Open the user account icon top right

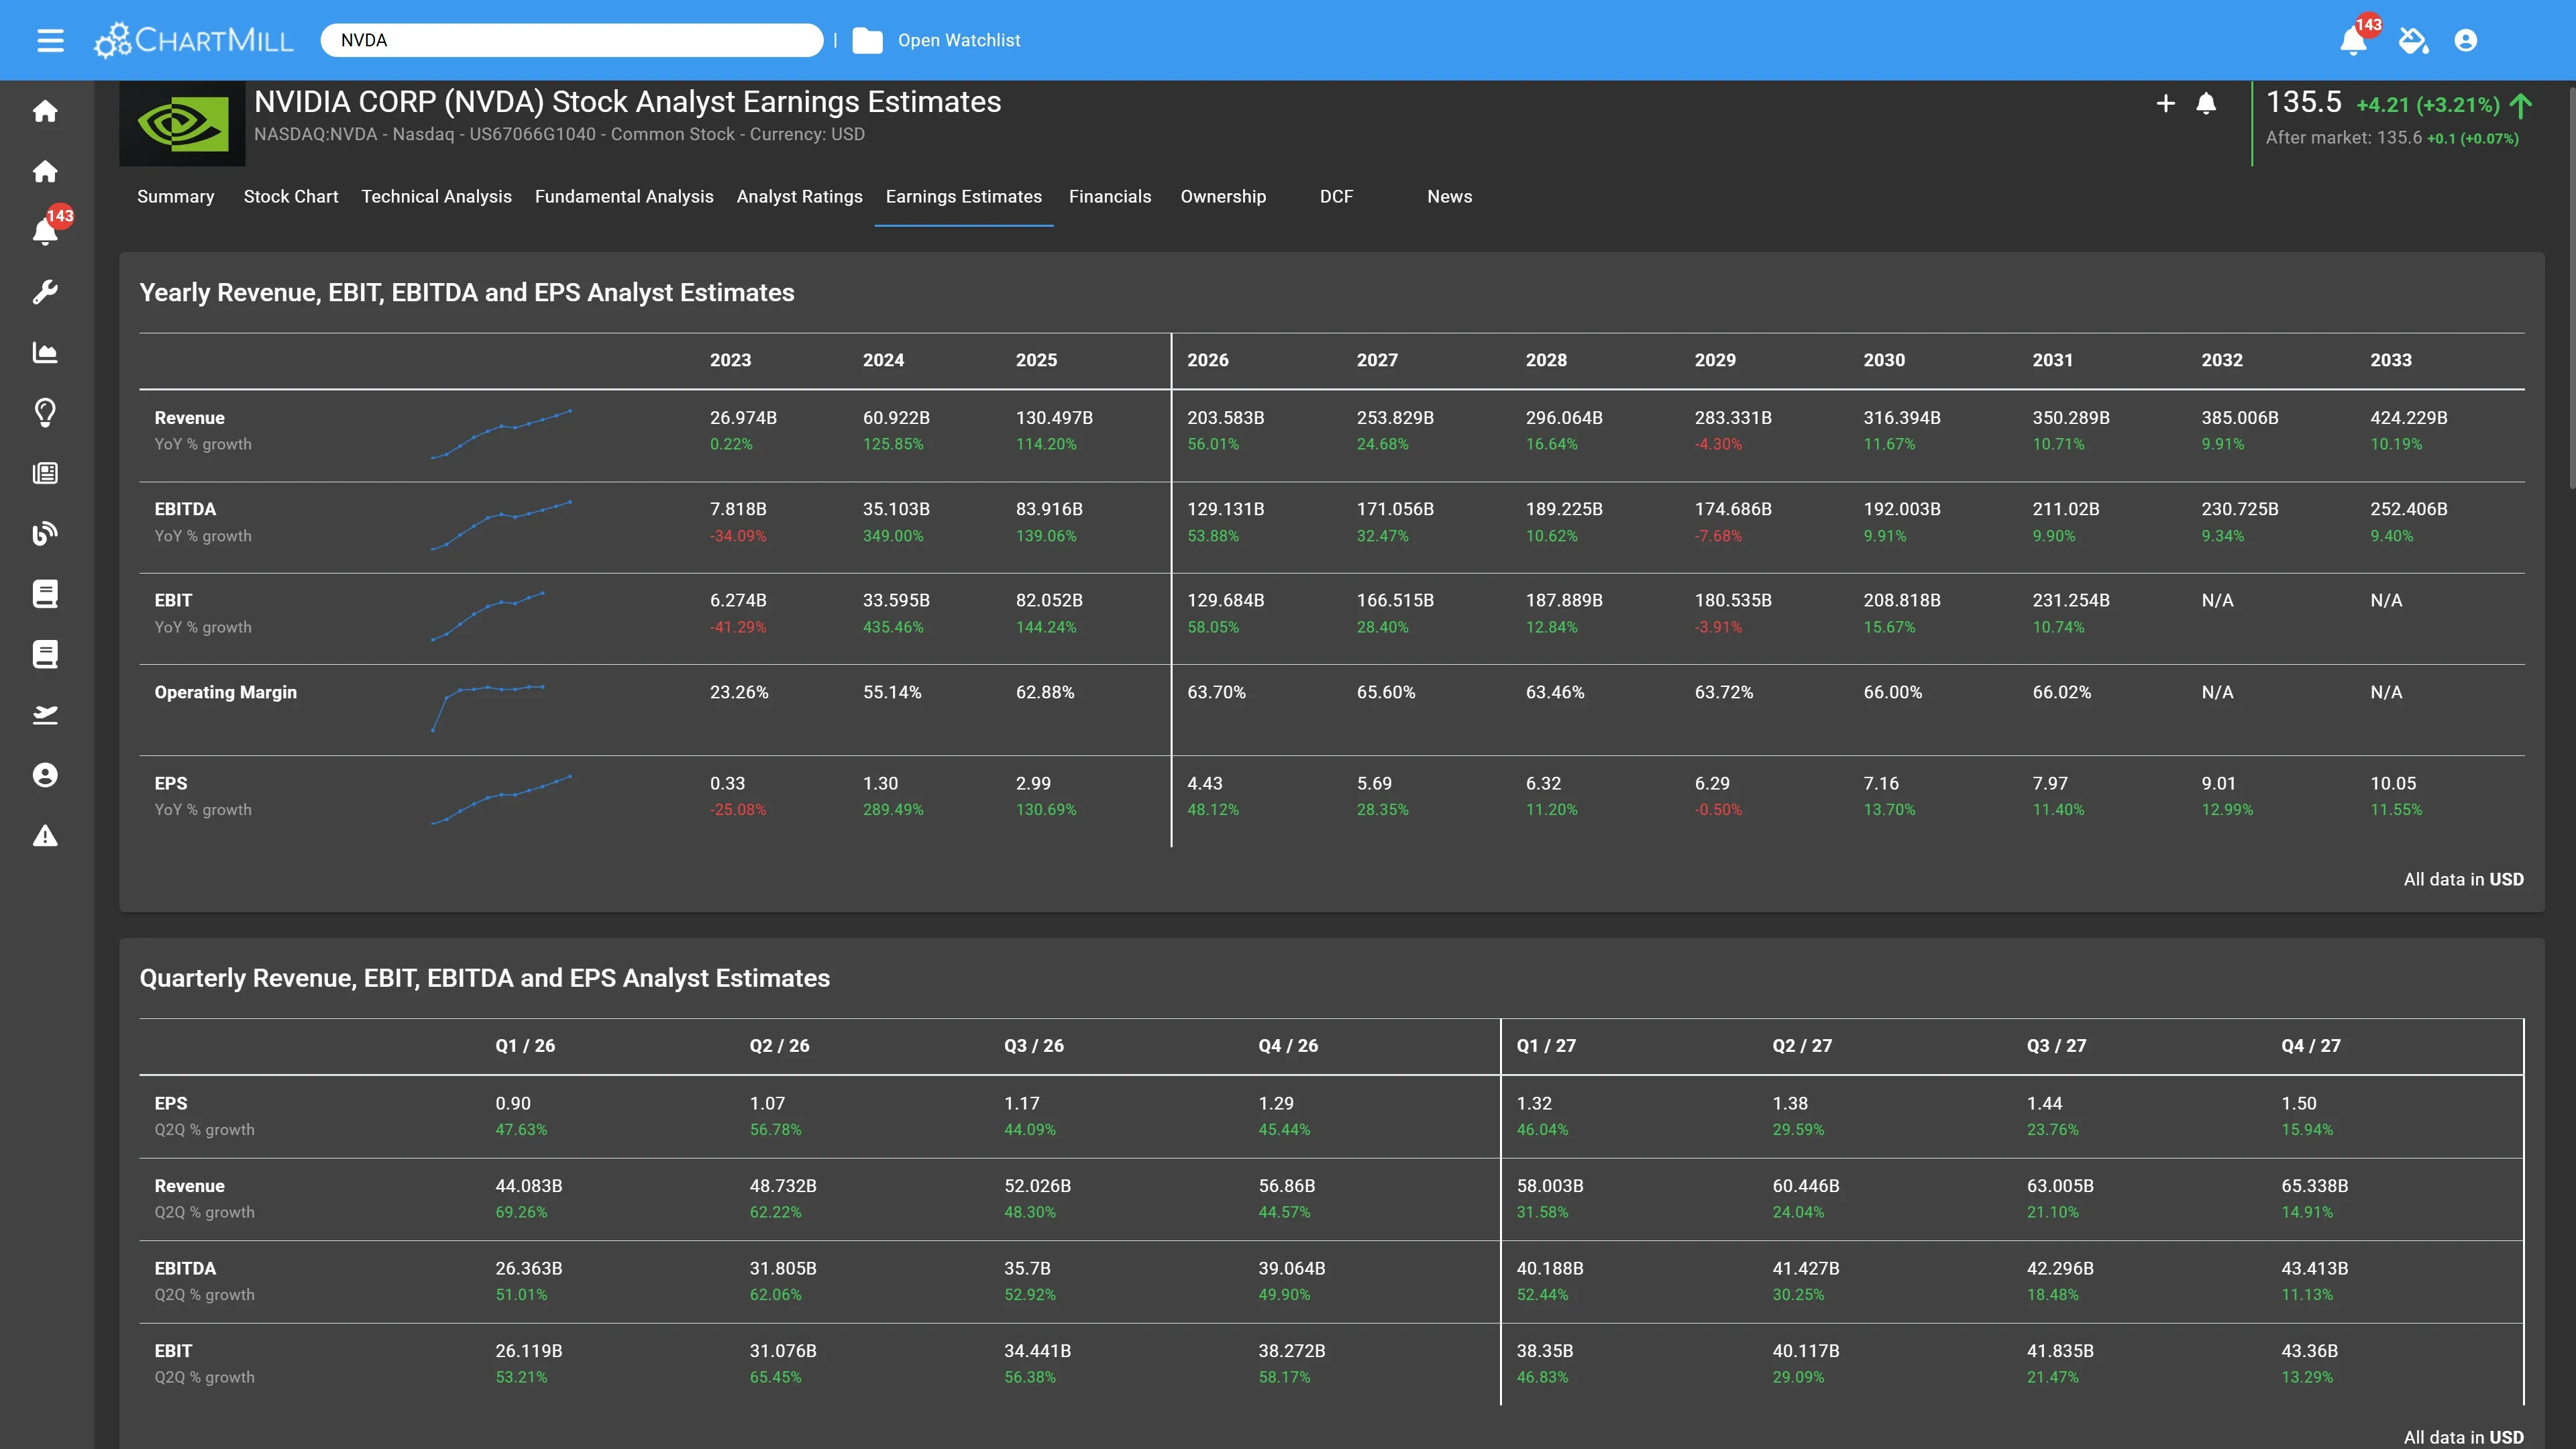[x=2465, y=40]
